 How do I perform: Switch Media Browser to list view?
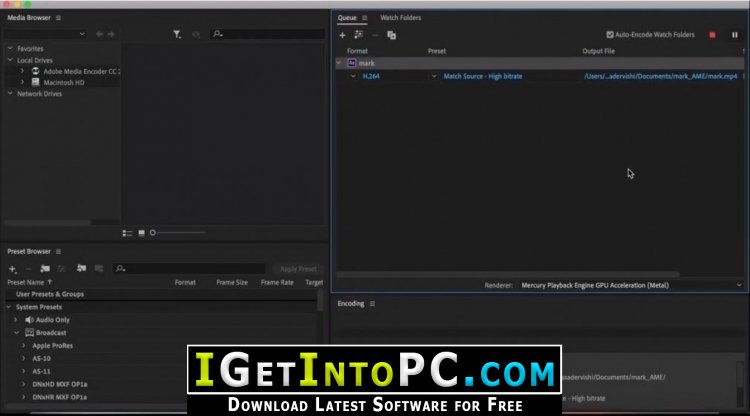point(127,233)
